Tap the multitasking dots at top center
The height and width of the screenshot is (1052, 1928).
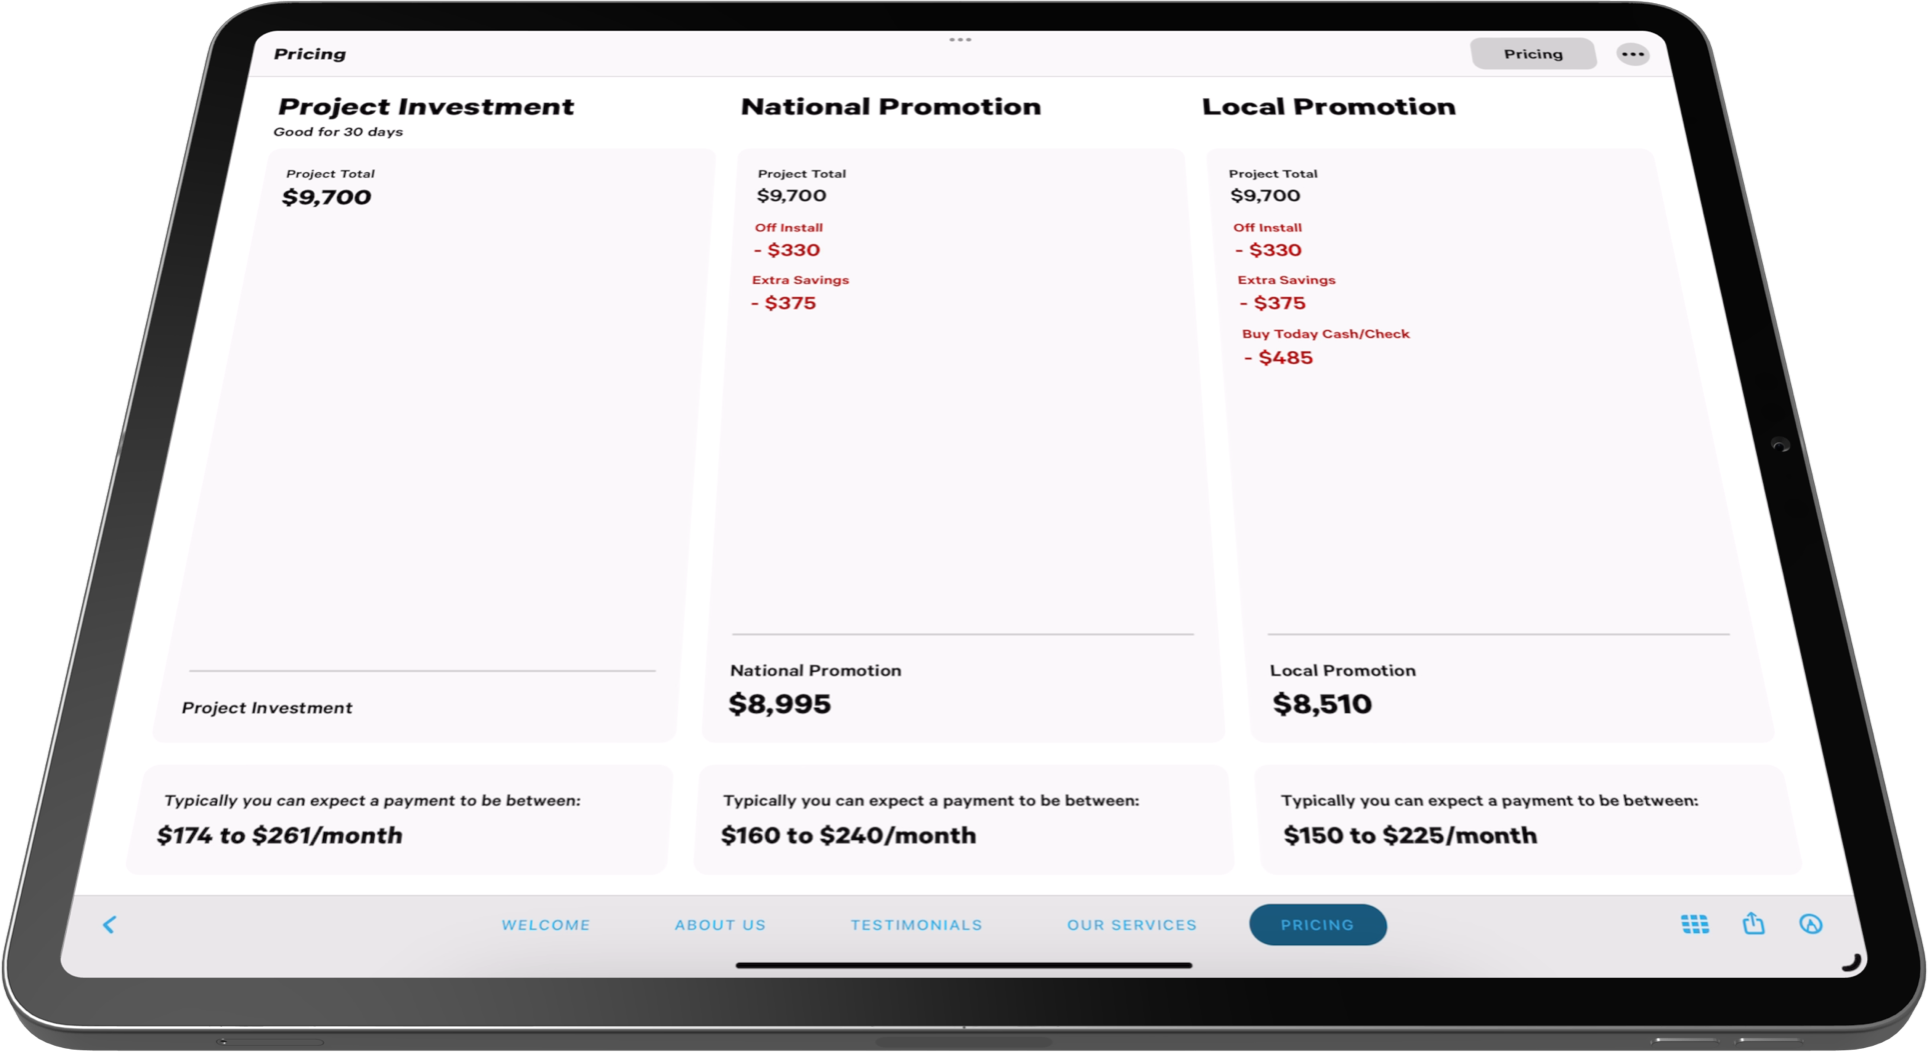tap(961, 39)
